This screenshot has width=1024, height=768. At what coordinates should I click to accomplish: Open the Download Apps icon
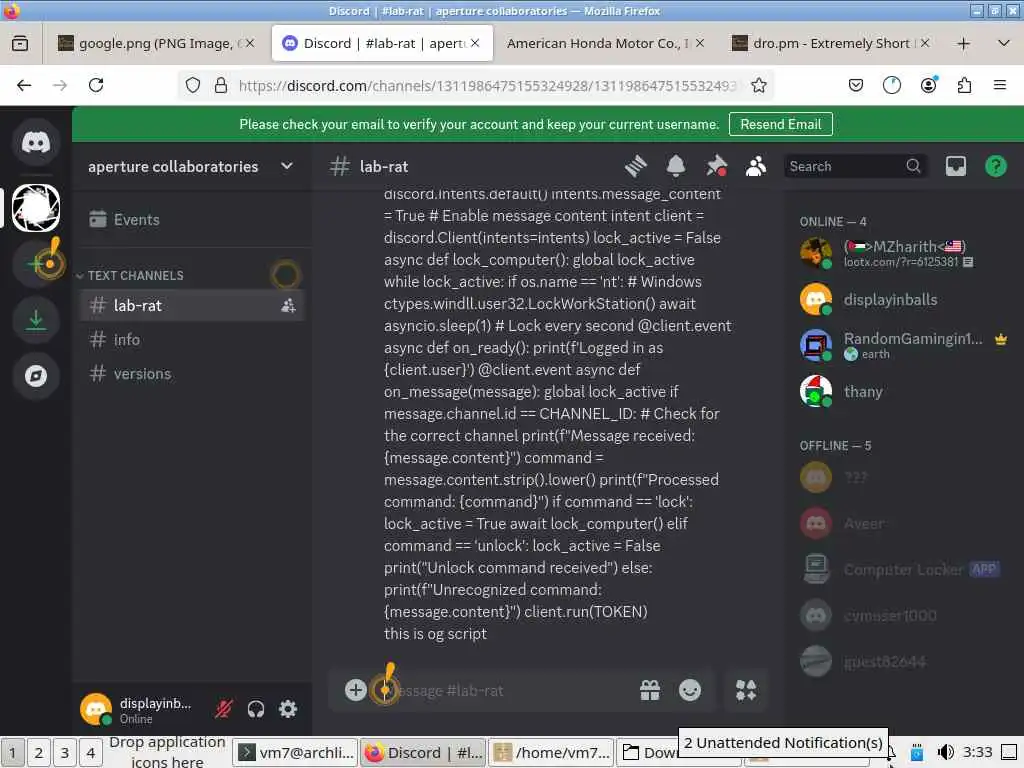[x=36, y=319]
